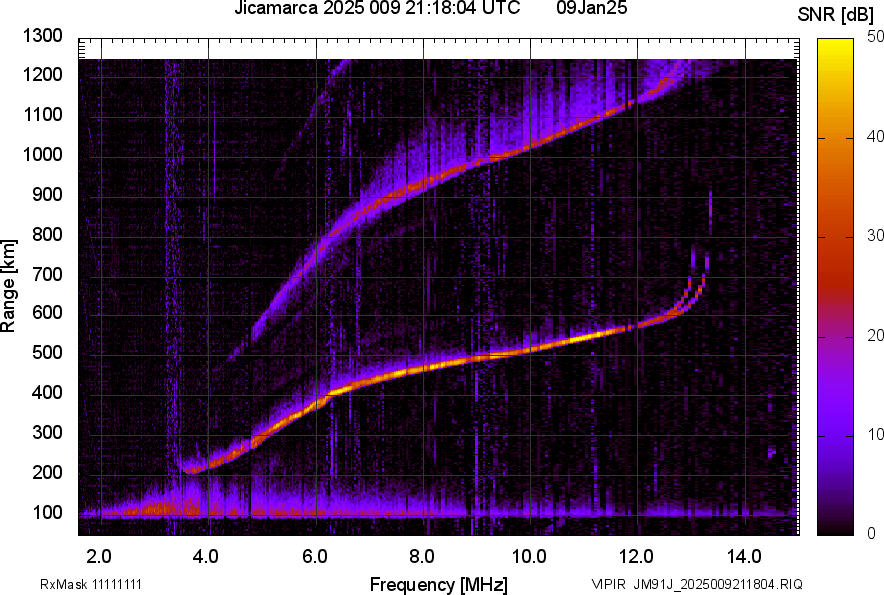Click the VIPIR RIQ file name text
Screen dimensions: 884x595
point(697,584)
